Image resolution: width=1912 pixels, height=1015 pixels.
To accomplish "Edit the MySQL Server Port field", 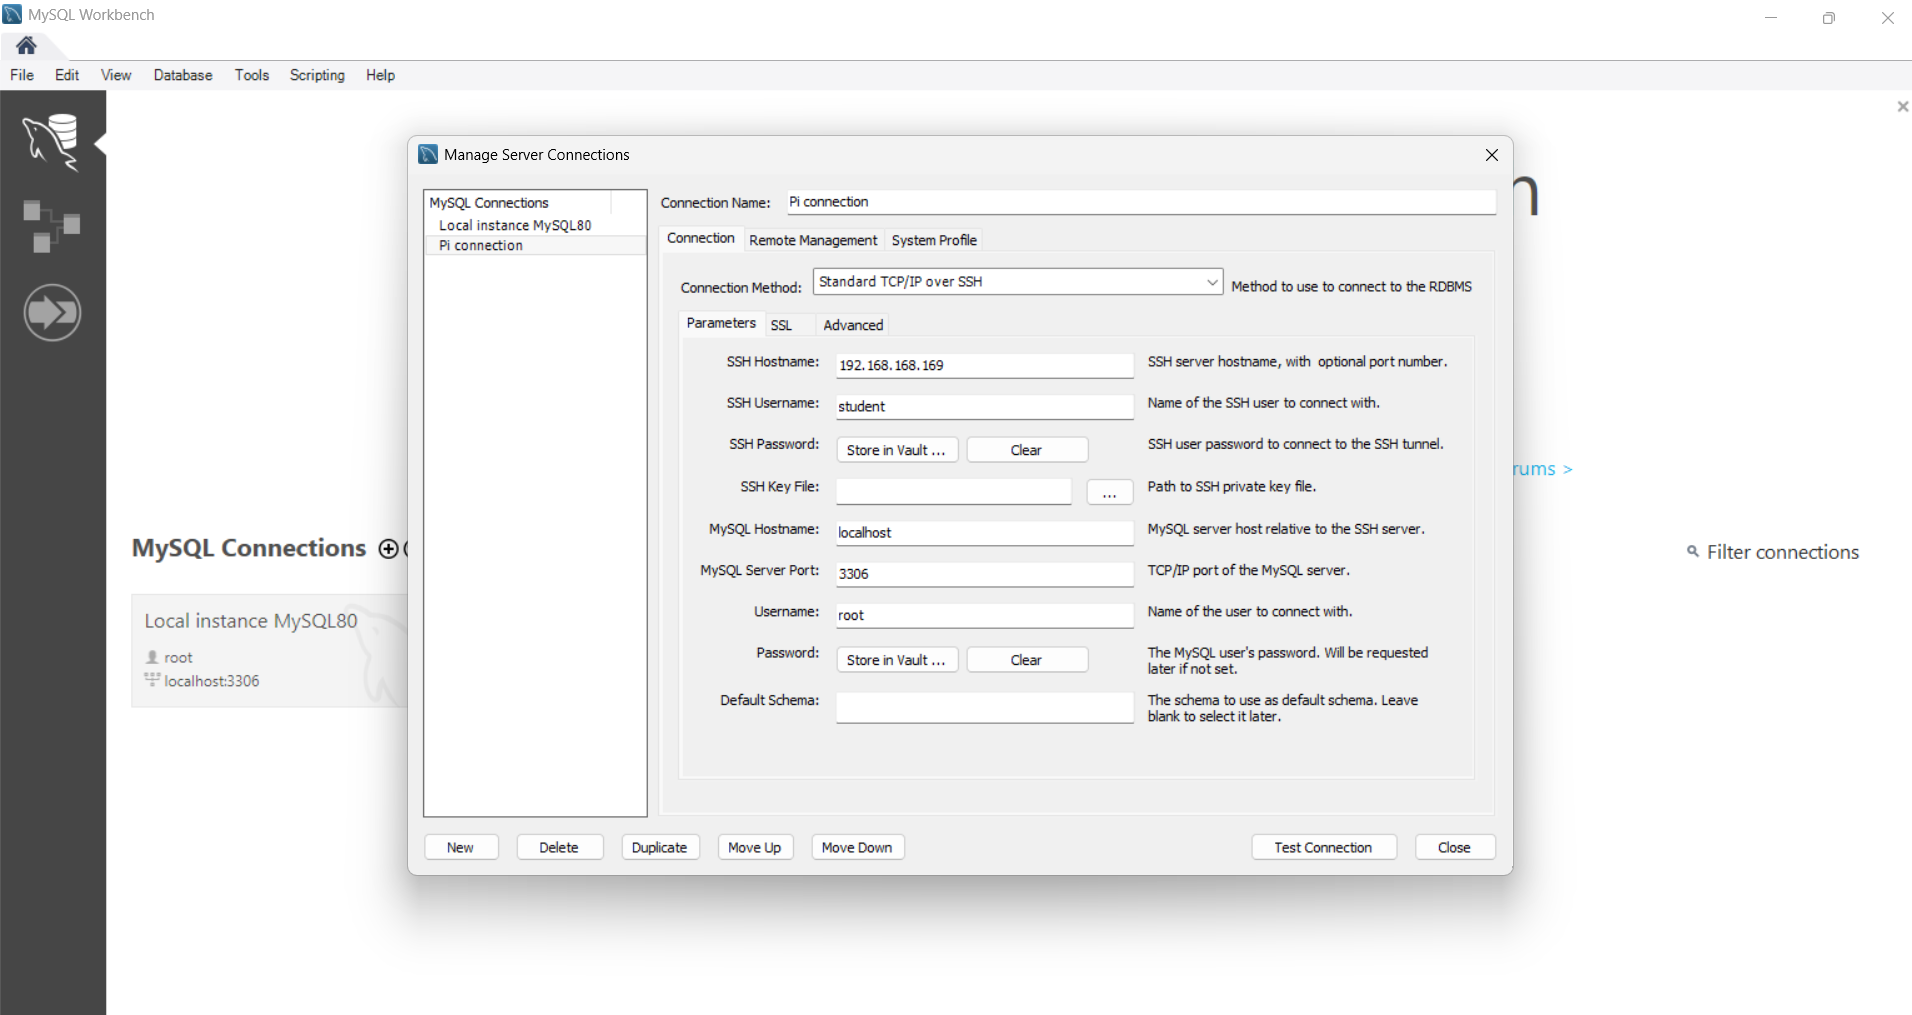I will pos(985,573).
